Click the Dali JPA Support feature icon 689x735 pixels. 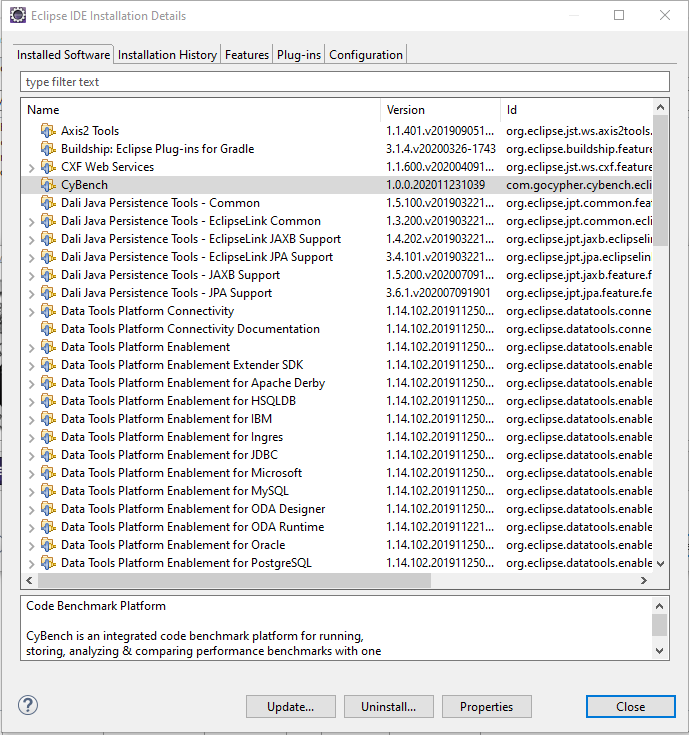[48, 293]
